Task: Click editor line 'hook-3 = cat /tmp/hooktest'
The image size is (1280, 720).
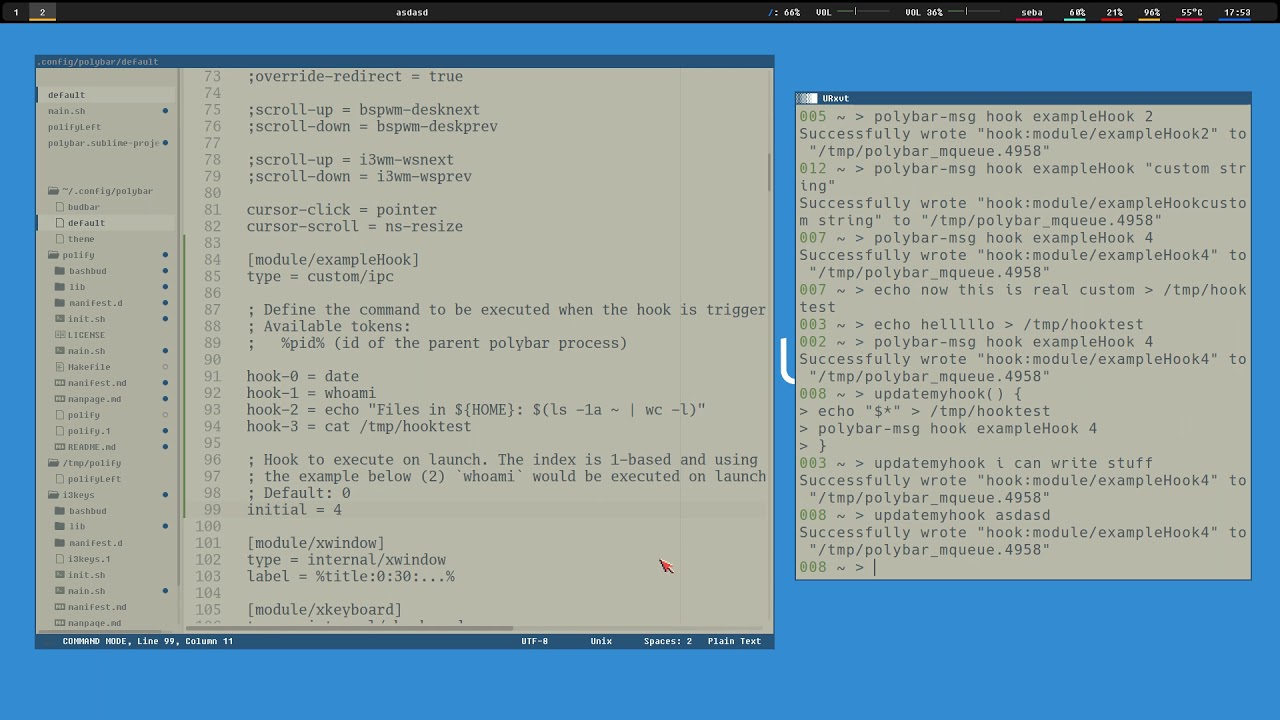Action: point(359,426)
